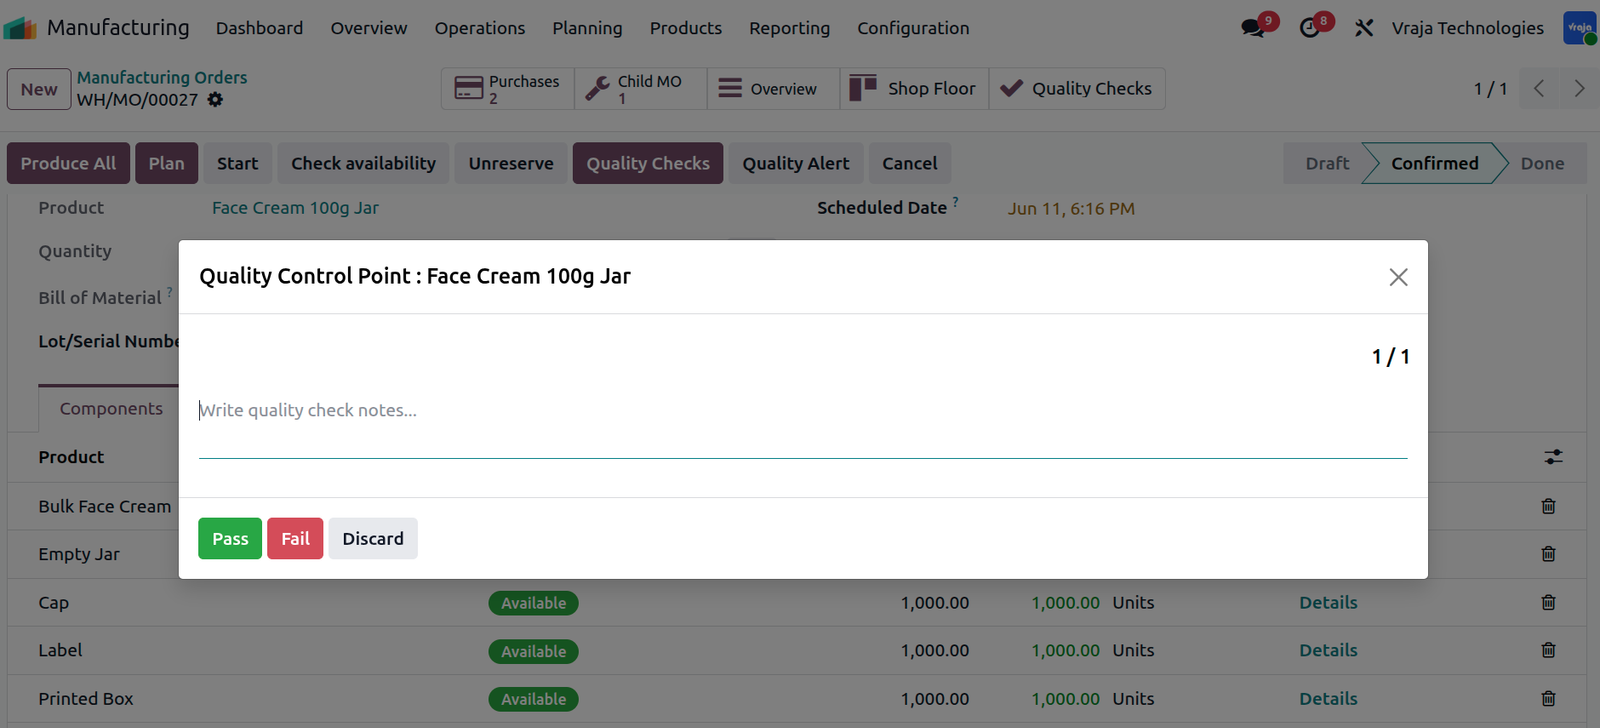Open the column settings adjust icon
Viewport: 1600px width, 728px height.
1553,457
